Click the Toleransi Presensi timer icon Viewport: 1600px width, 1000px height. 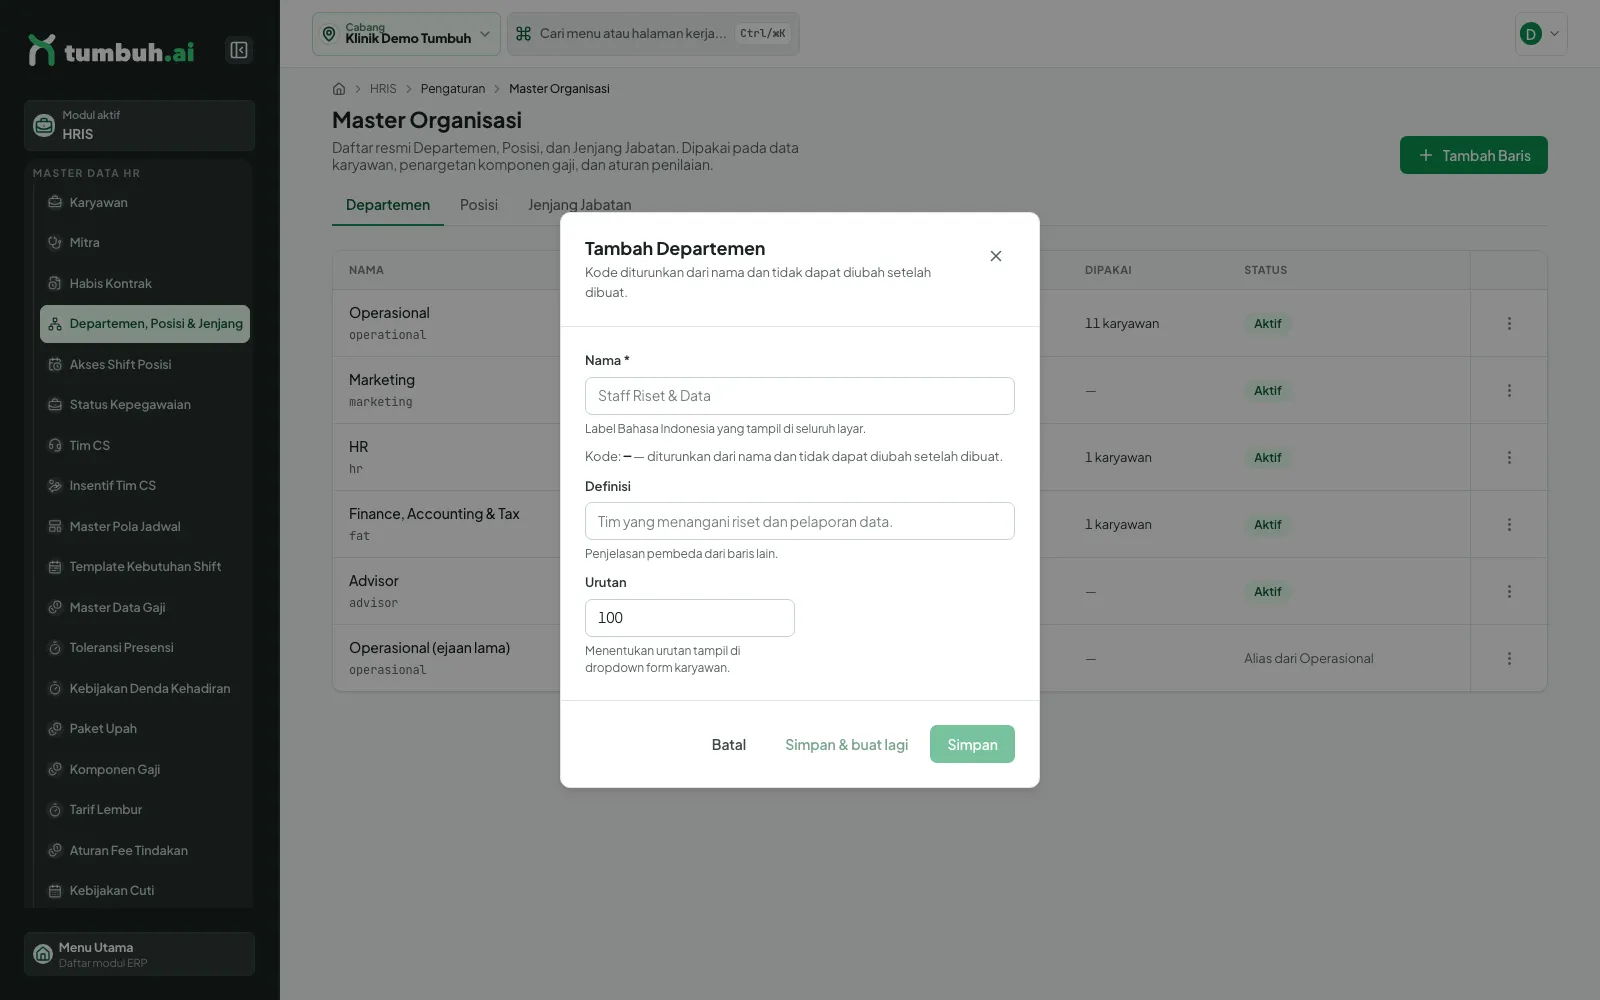pyautogui.click(x=55, y=648)
